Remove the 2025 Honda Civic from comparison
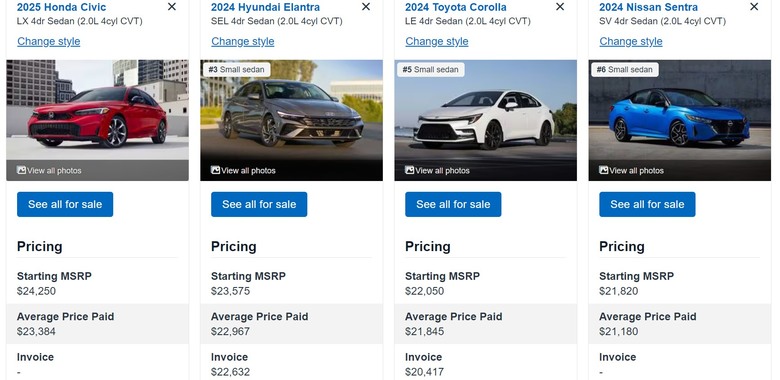 172,6
